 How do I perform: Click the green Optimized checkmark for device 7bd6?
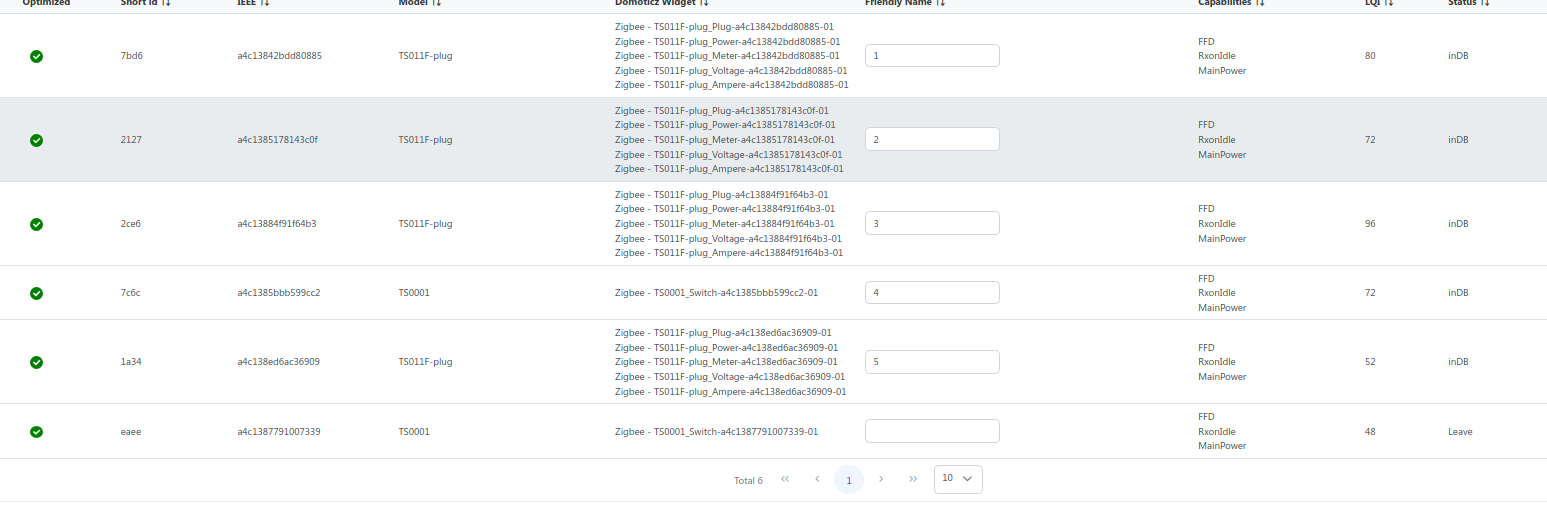tap(36, 56)
